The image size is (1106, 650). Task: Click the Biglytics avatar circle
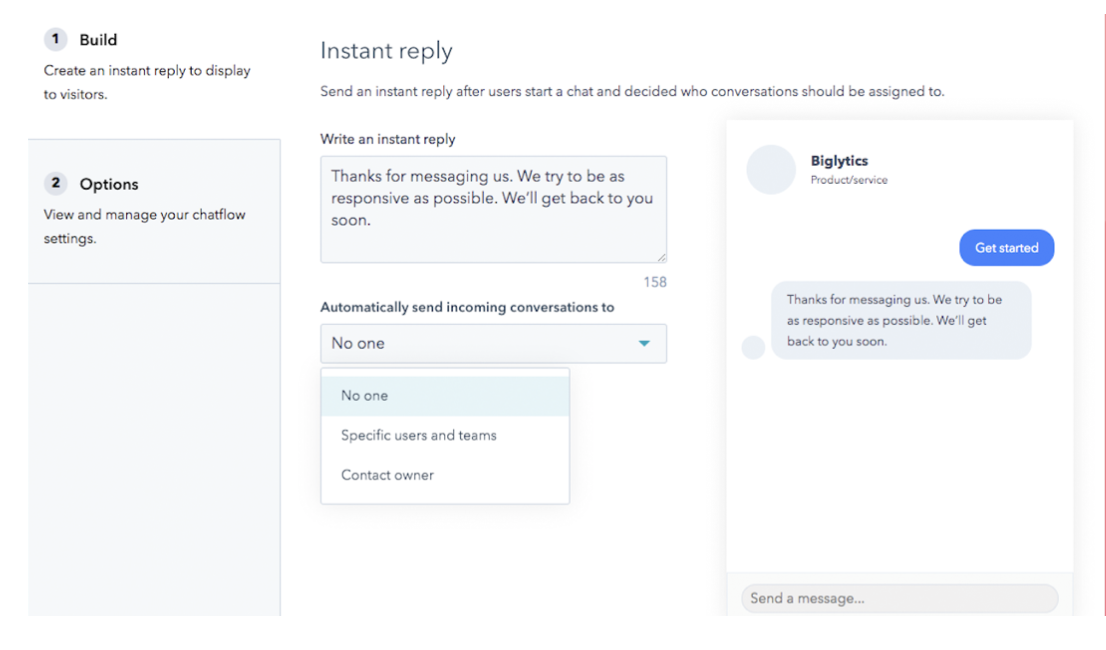[771, 169]
